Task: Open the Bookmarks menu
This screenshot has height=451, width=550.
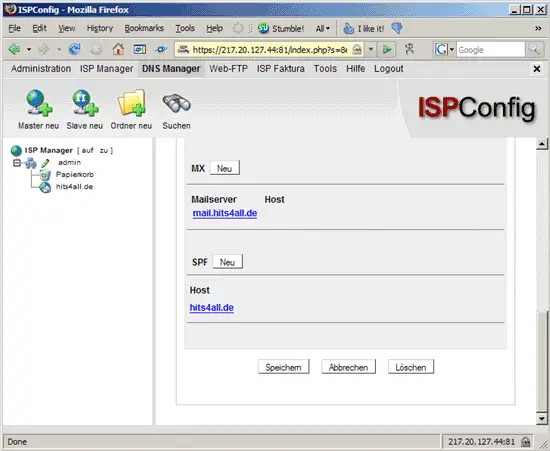Action: click(x=144, y=28)
